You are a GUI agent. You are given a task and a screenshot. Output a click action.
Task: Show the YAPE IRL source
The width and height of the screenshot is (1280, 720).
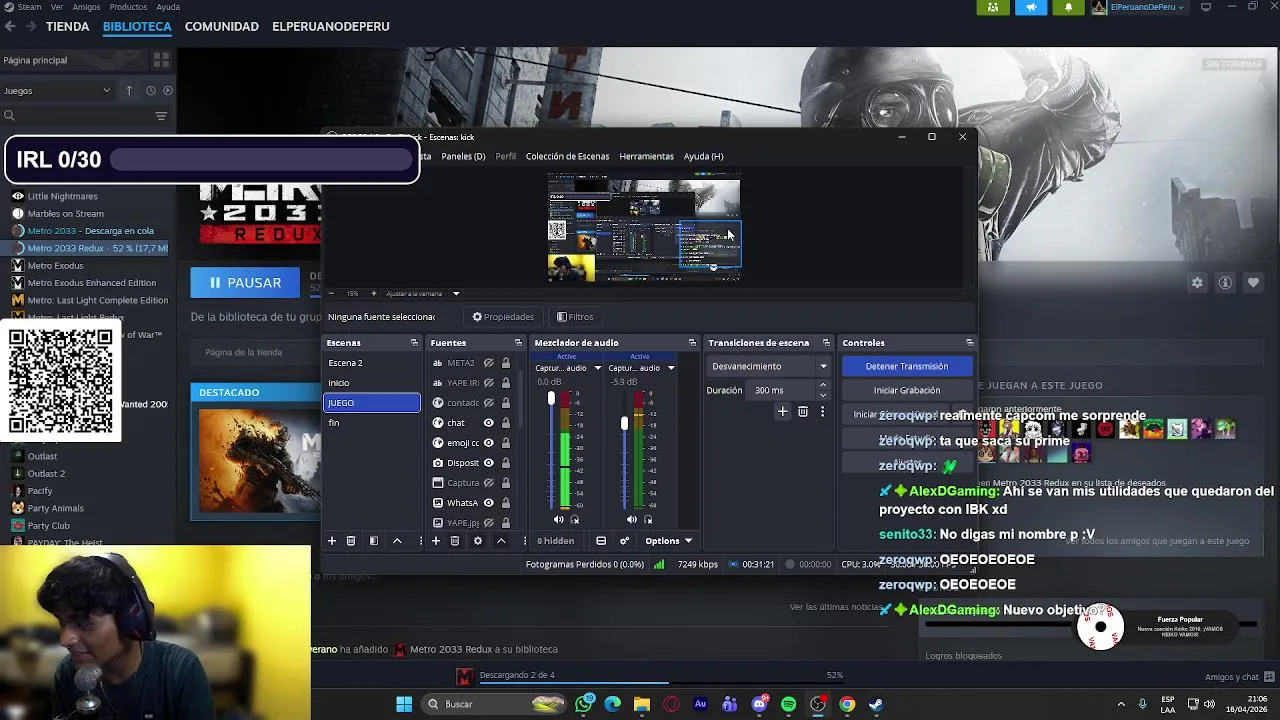coord(489,383)
